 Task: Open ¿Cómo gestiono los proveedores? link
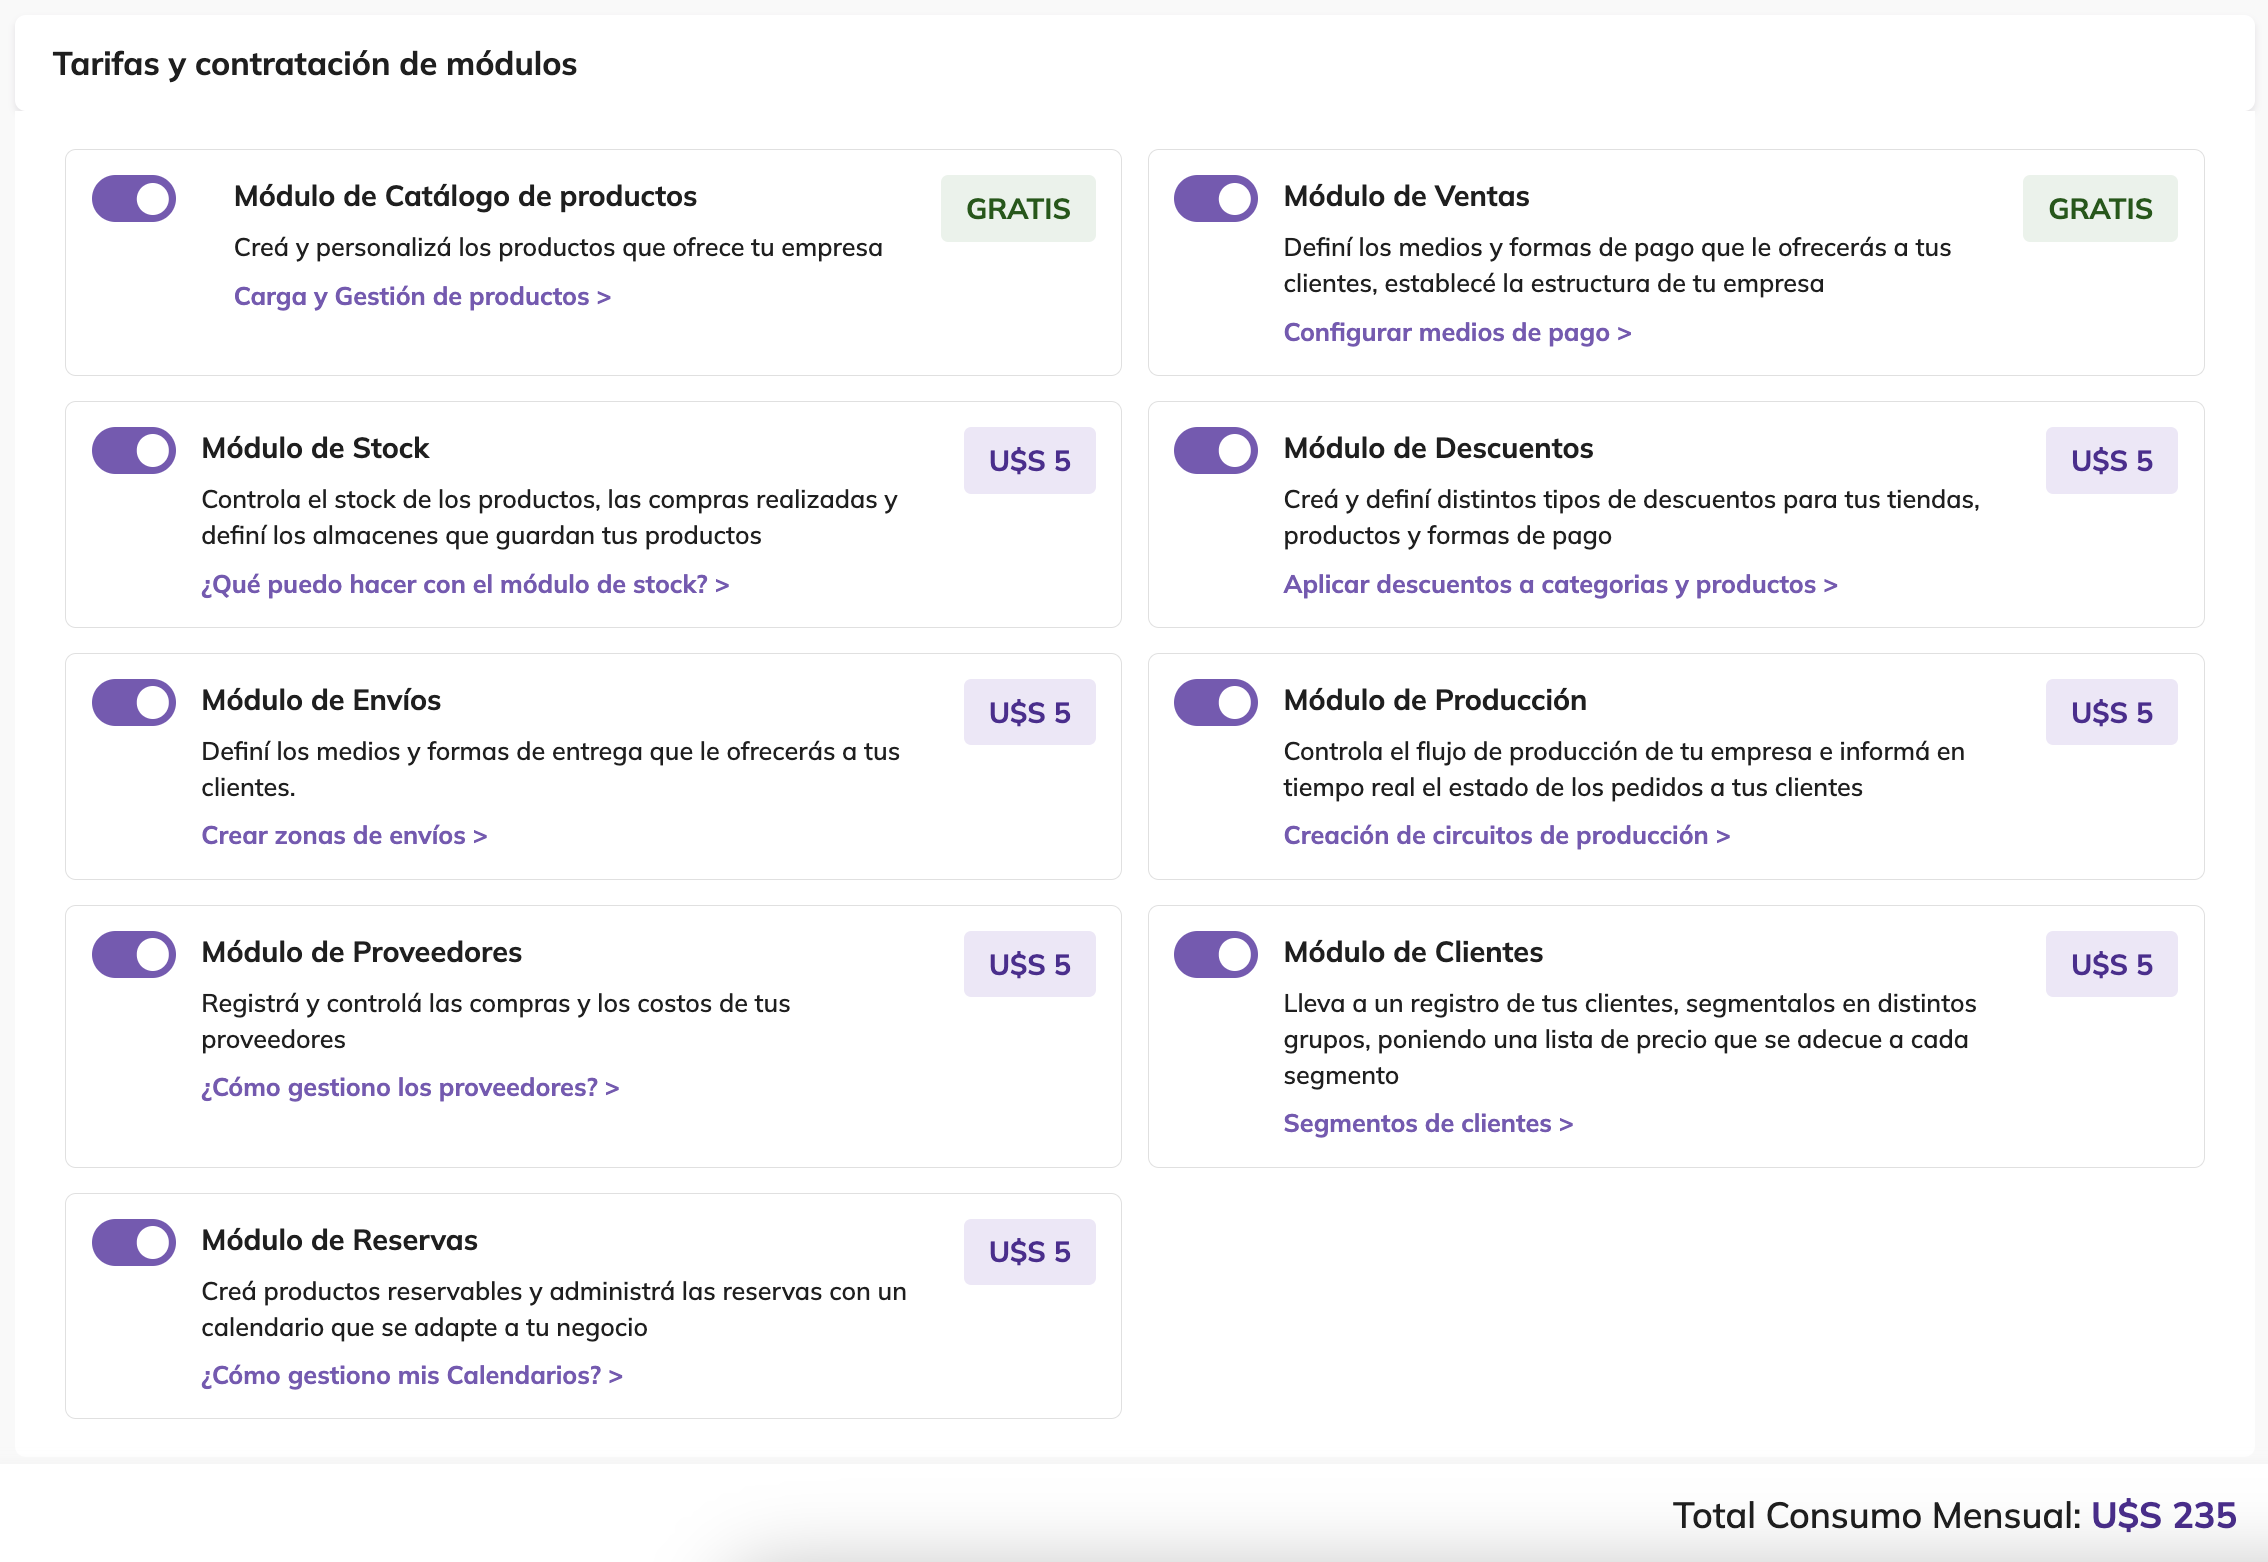(409, 1088)
